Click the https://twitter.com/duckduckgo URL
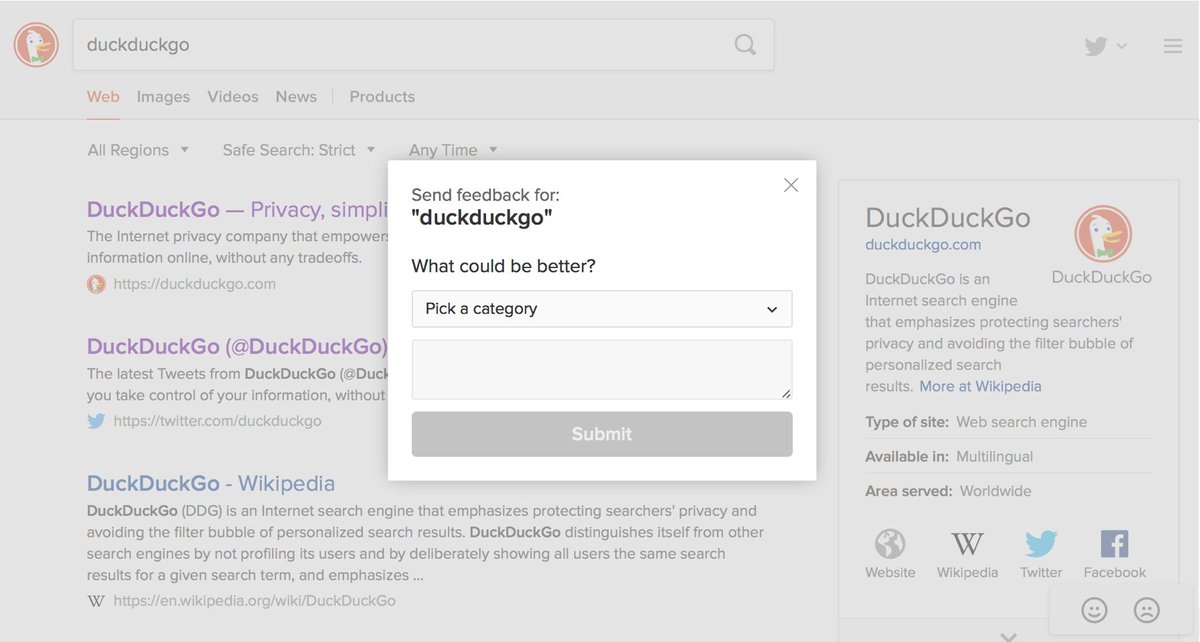Image resolution: width=1200 pixels, height=642 pixels. click(x=218, y=421)
